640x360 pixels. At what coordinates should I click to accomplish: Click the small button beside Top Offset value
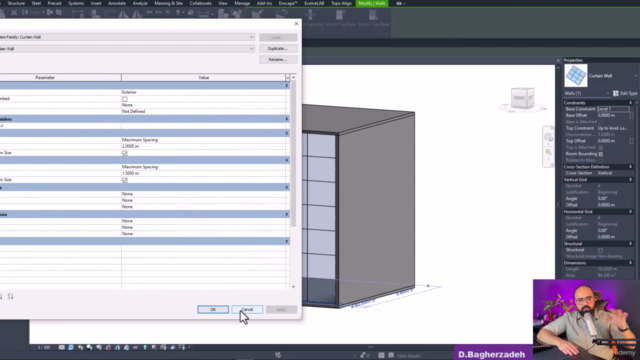[631, 141]
